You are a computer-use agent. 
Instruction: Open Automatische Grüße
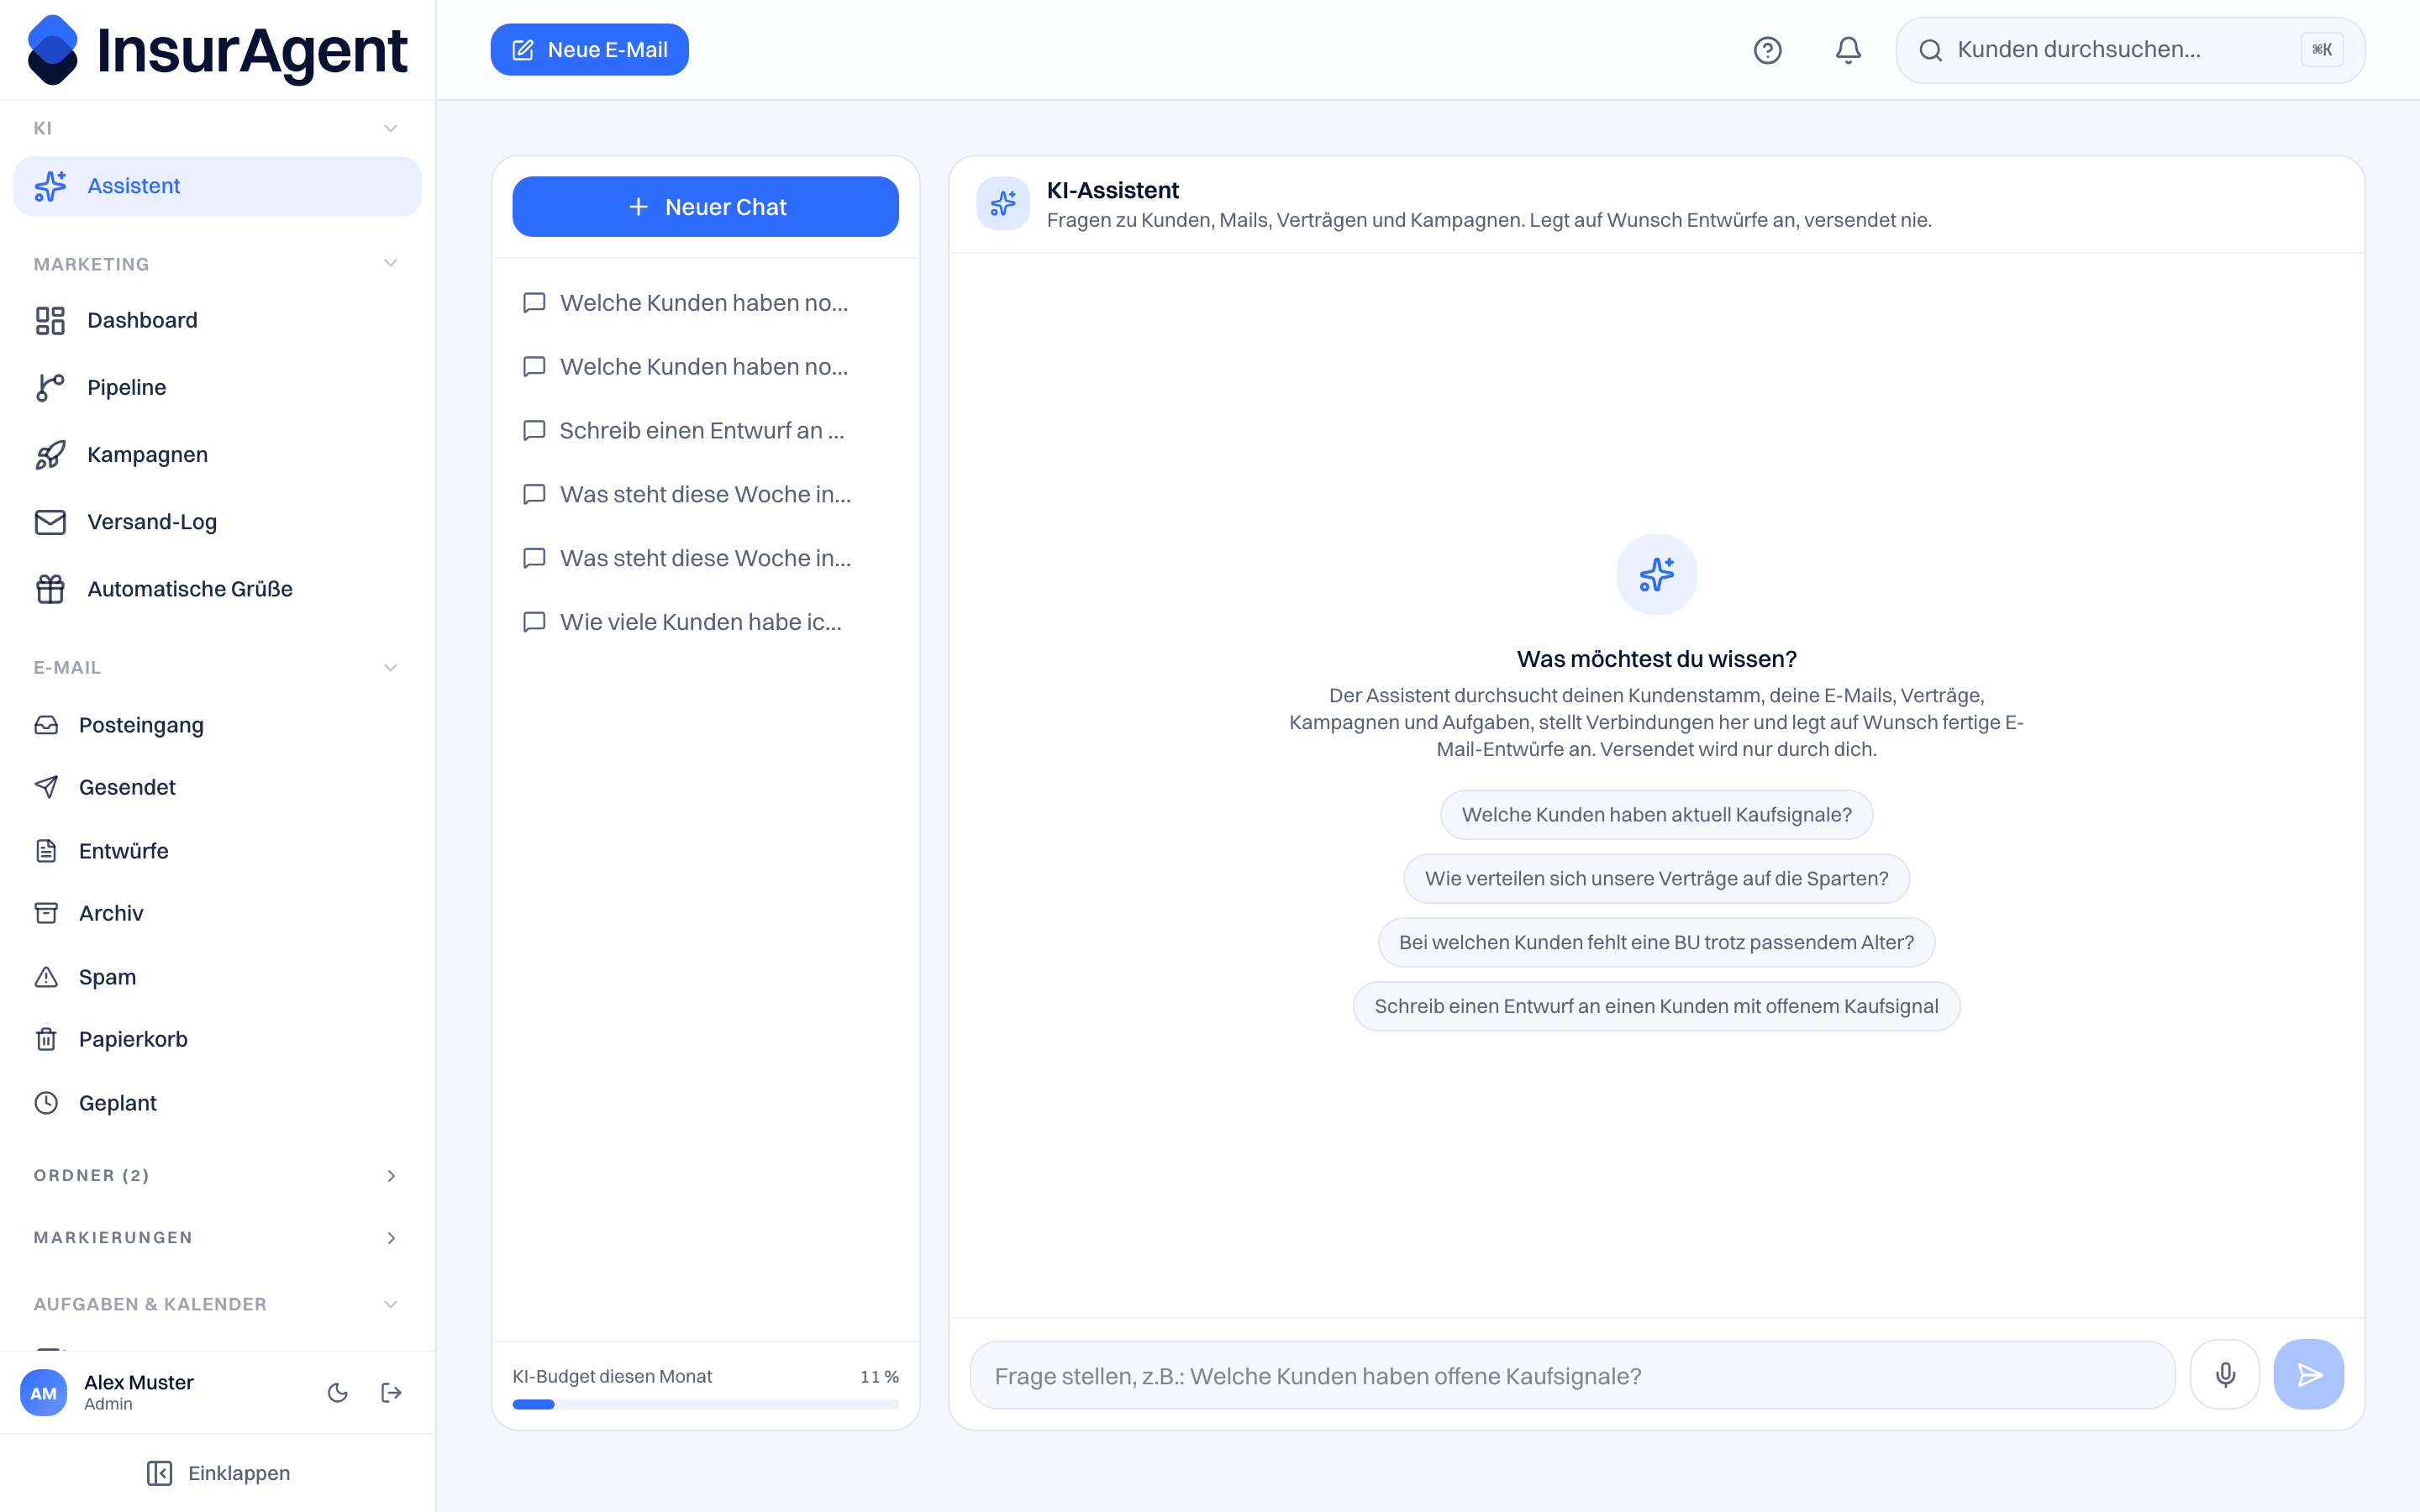[217, 589]
